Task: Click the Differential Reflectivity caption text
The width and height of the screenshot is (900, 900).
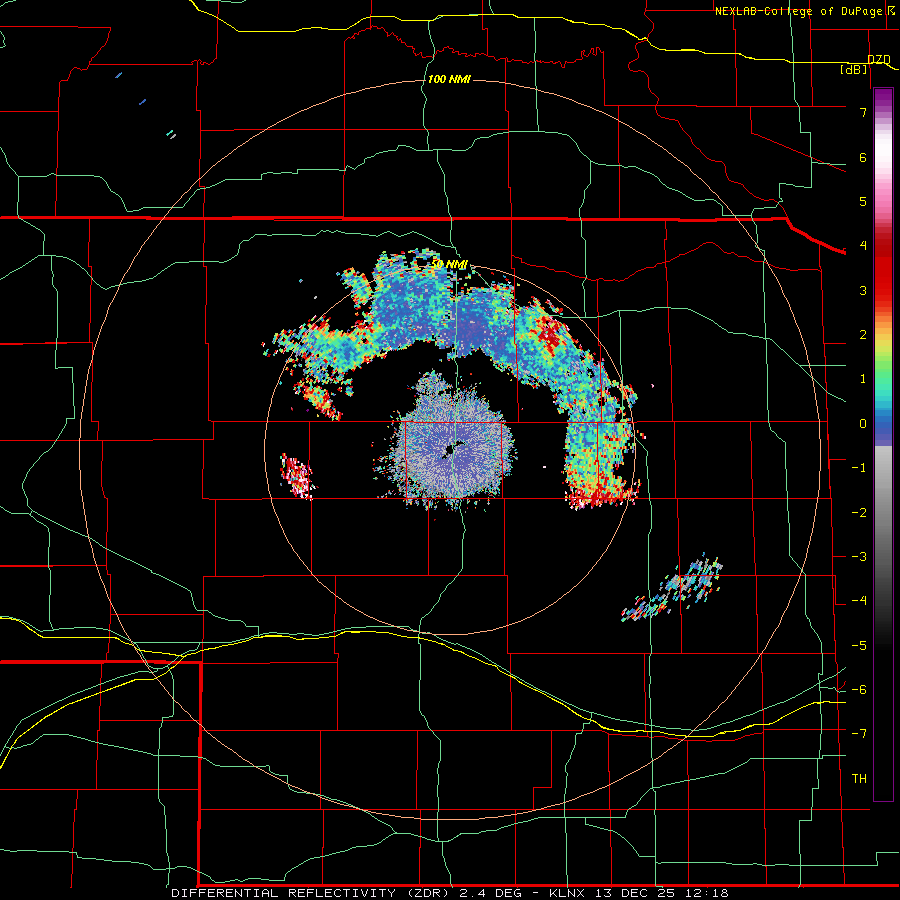Action: [x=449, y=893]
